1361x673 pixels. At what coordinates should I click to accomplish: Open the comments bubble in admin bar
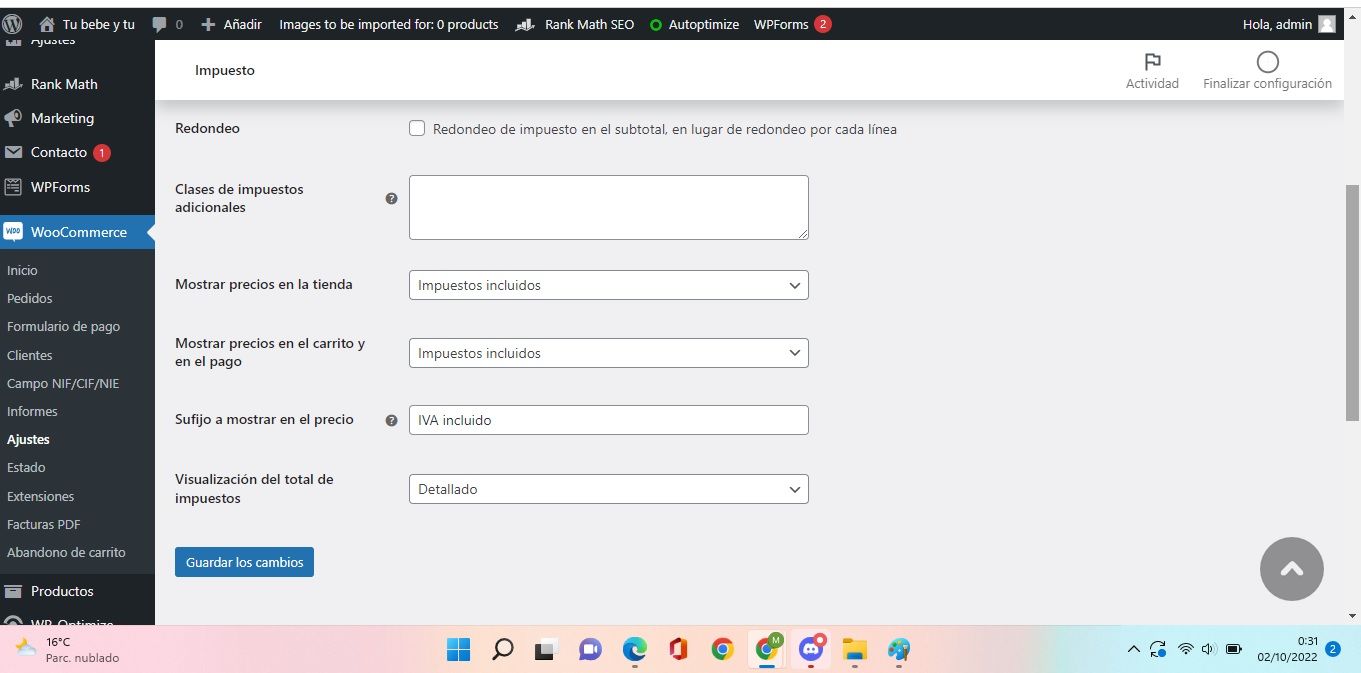click(x=168, y=24)
